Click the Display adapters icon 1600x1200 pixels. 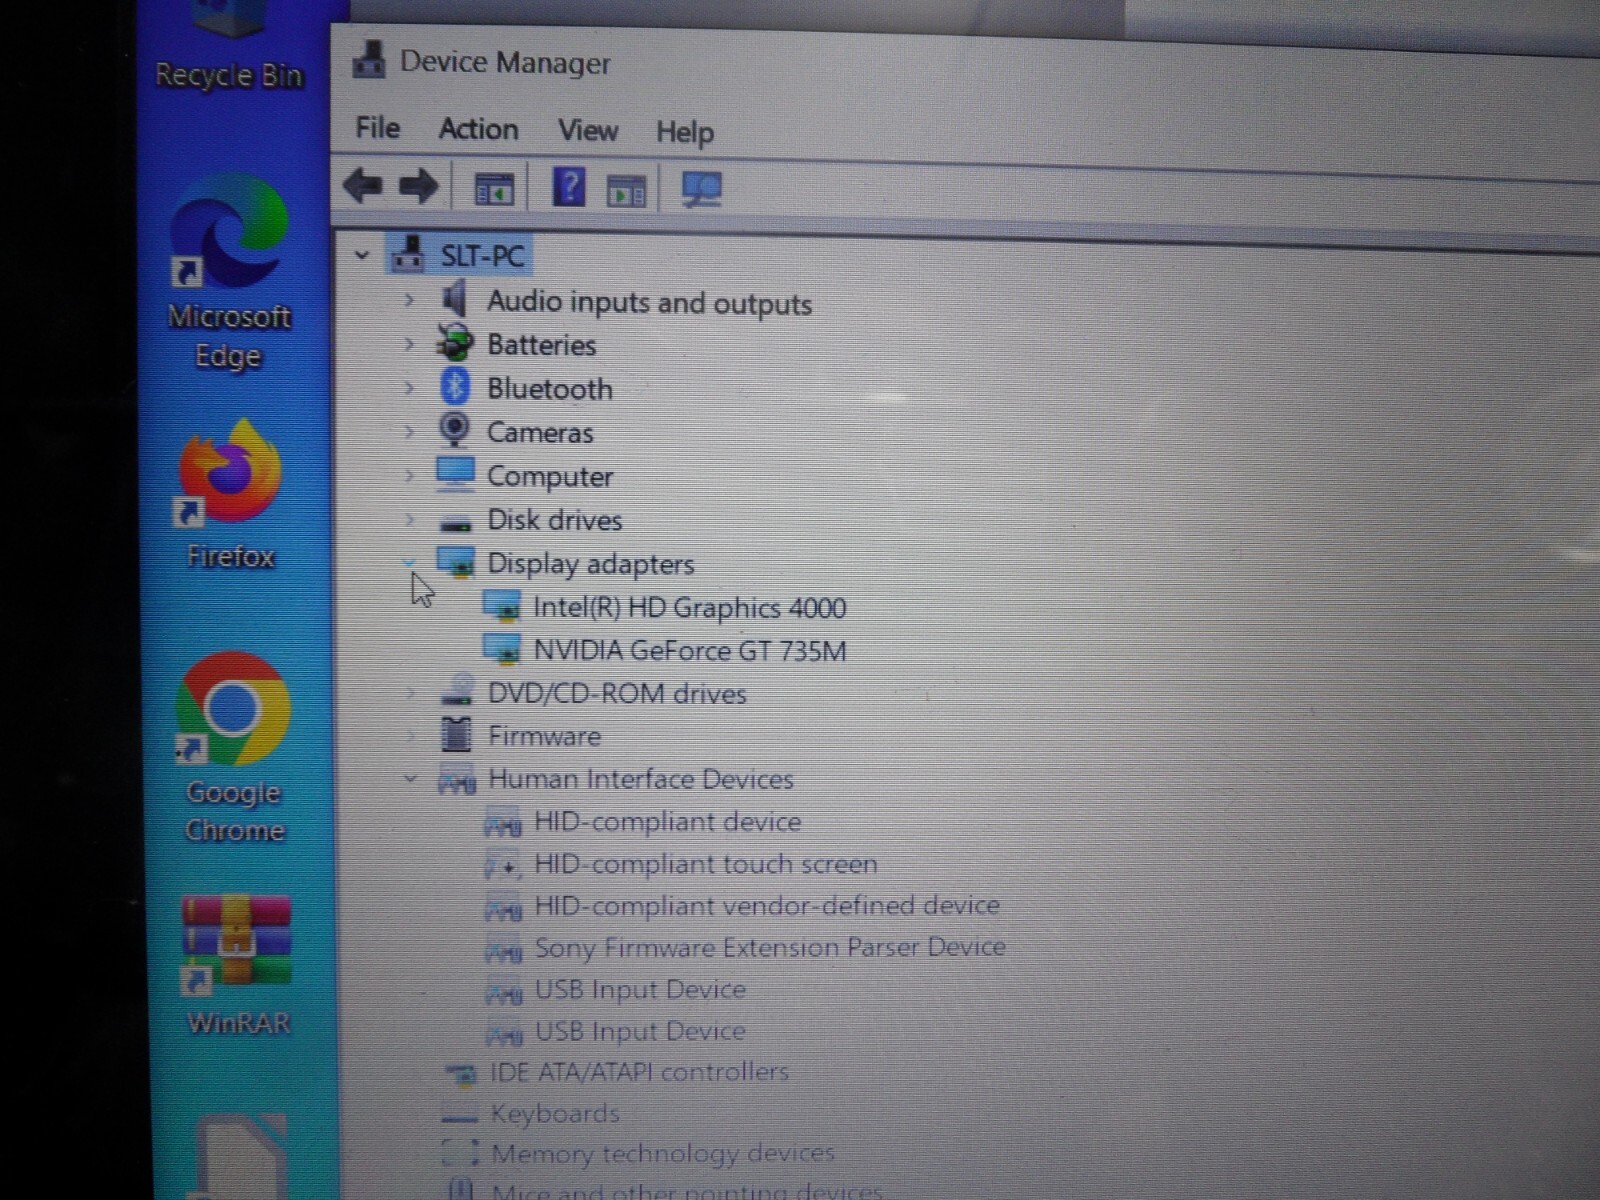[456, 563]
